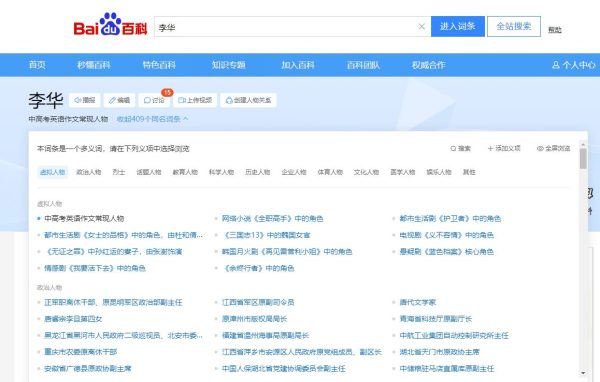Open the 特色百科 menu item
Screen dimensions: 600x382
click(x=159, y=65)
